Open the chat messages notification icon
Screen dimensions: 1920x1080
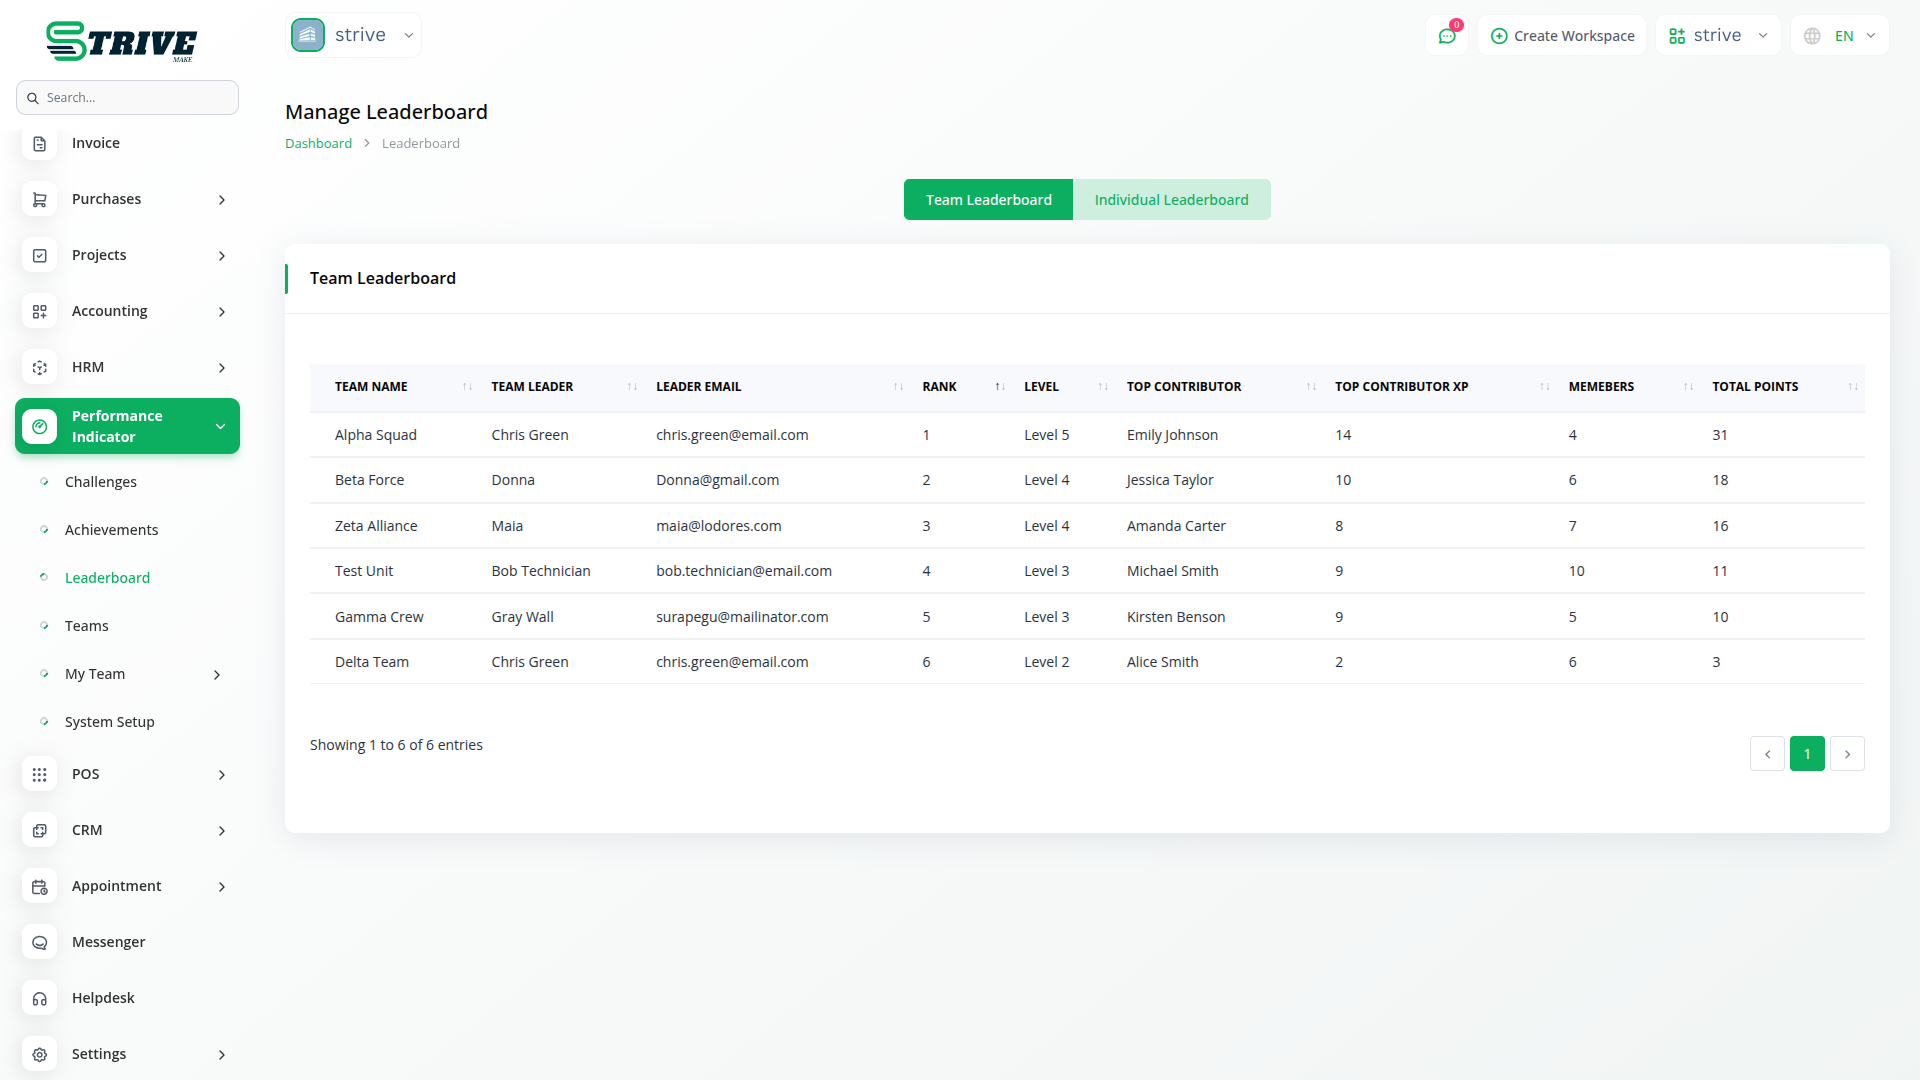tap(1447, 36)
